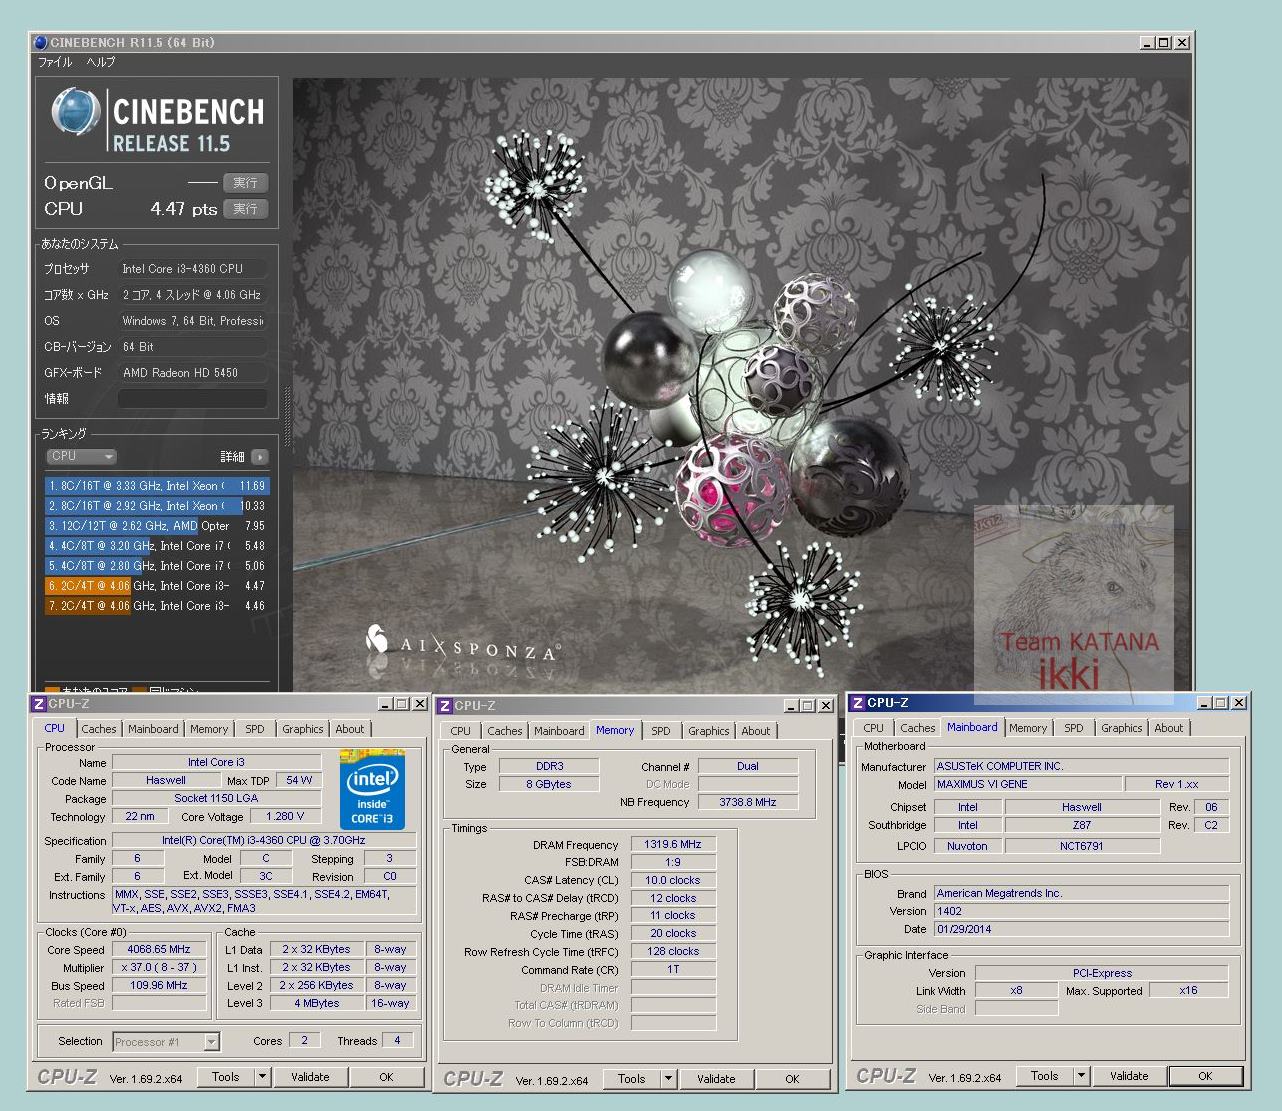Click Tools button in right CPU-Z window
Viewport: 1282px width, 1111px height.
point(1045,1076)
